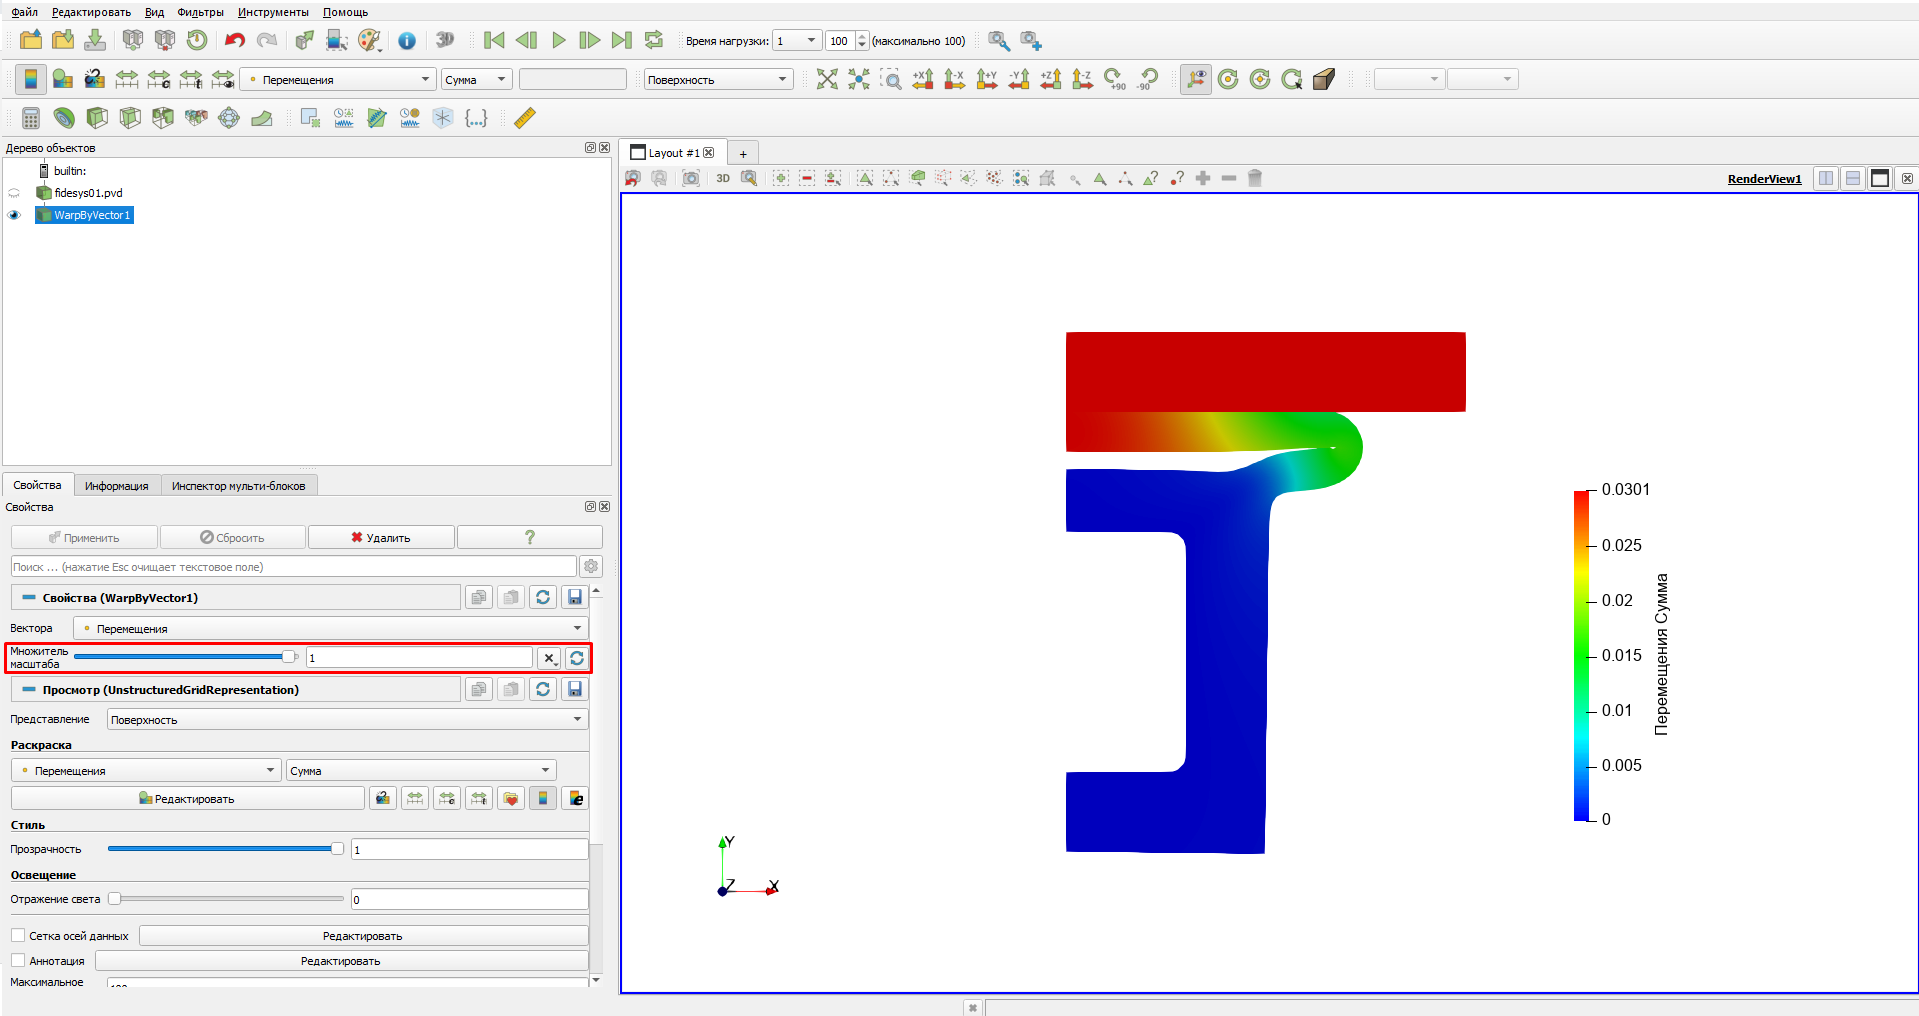Open Поверхность representation dropdown in toolbar
Screen dimensions: 1919x1016
pyautogui.click(x=718, y=79)
